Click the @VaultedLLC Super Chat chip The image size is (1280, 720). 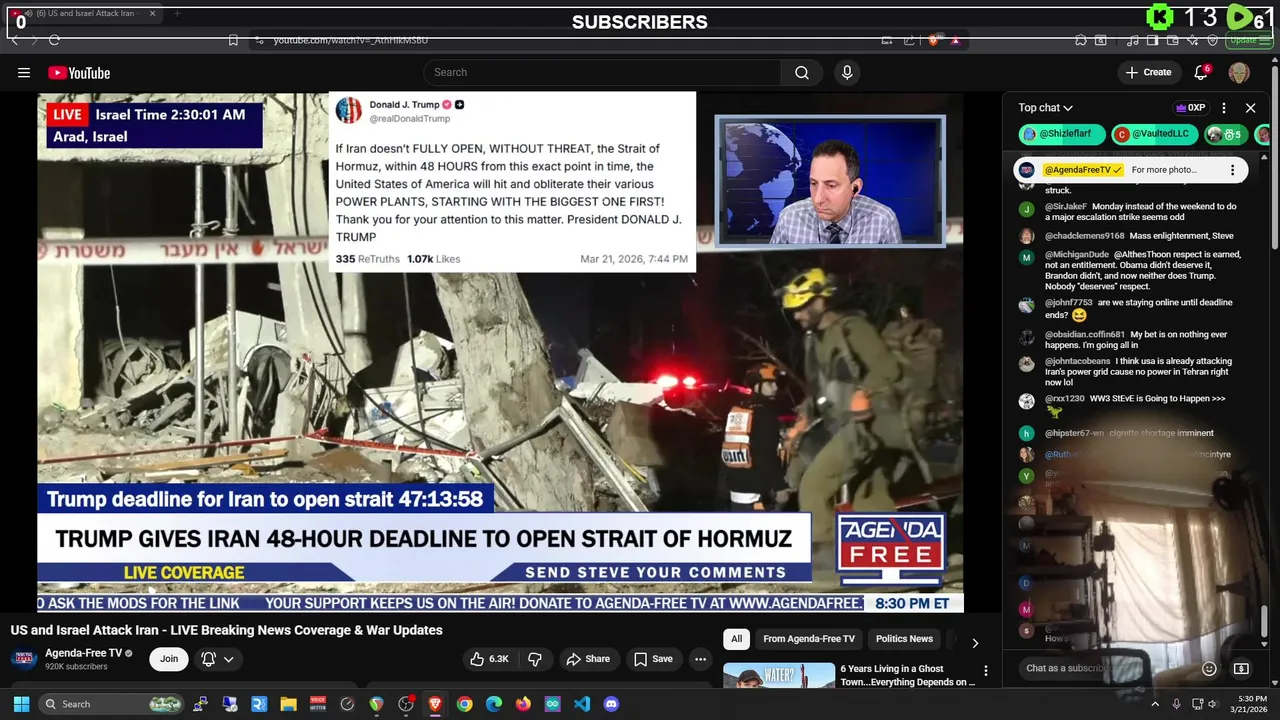point(1155,134)
